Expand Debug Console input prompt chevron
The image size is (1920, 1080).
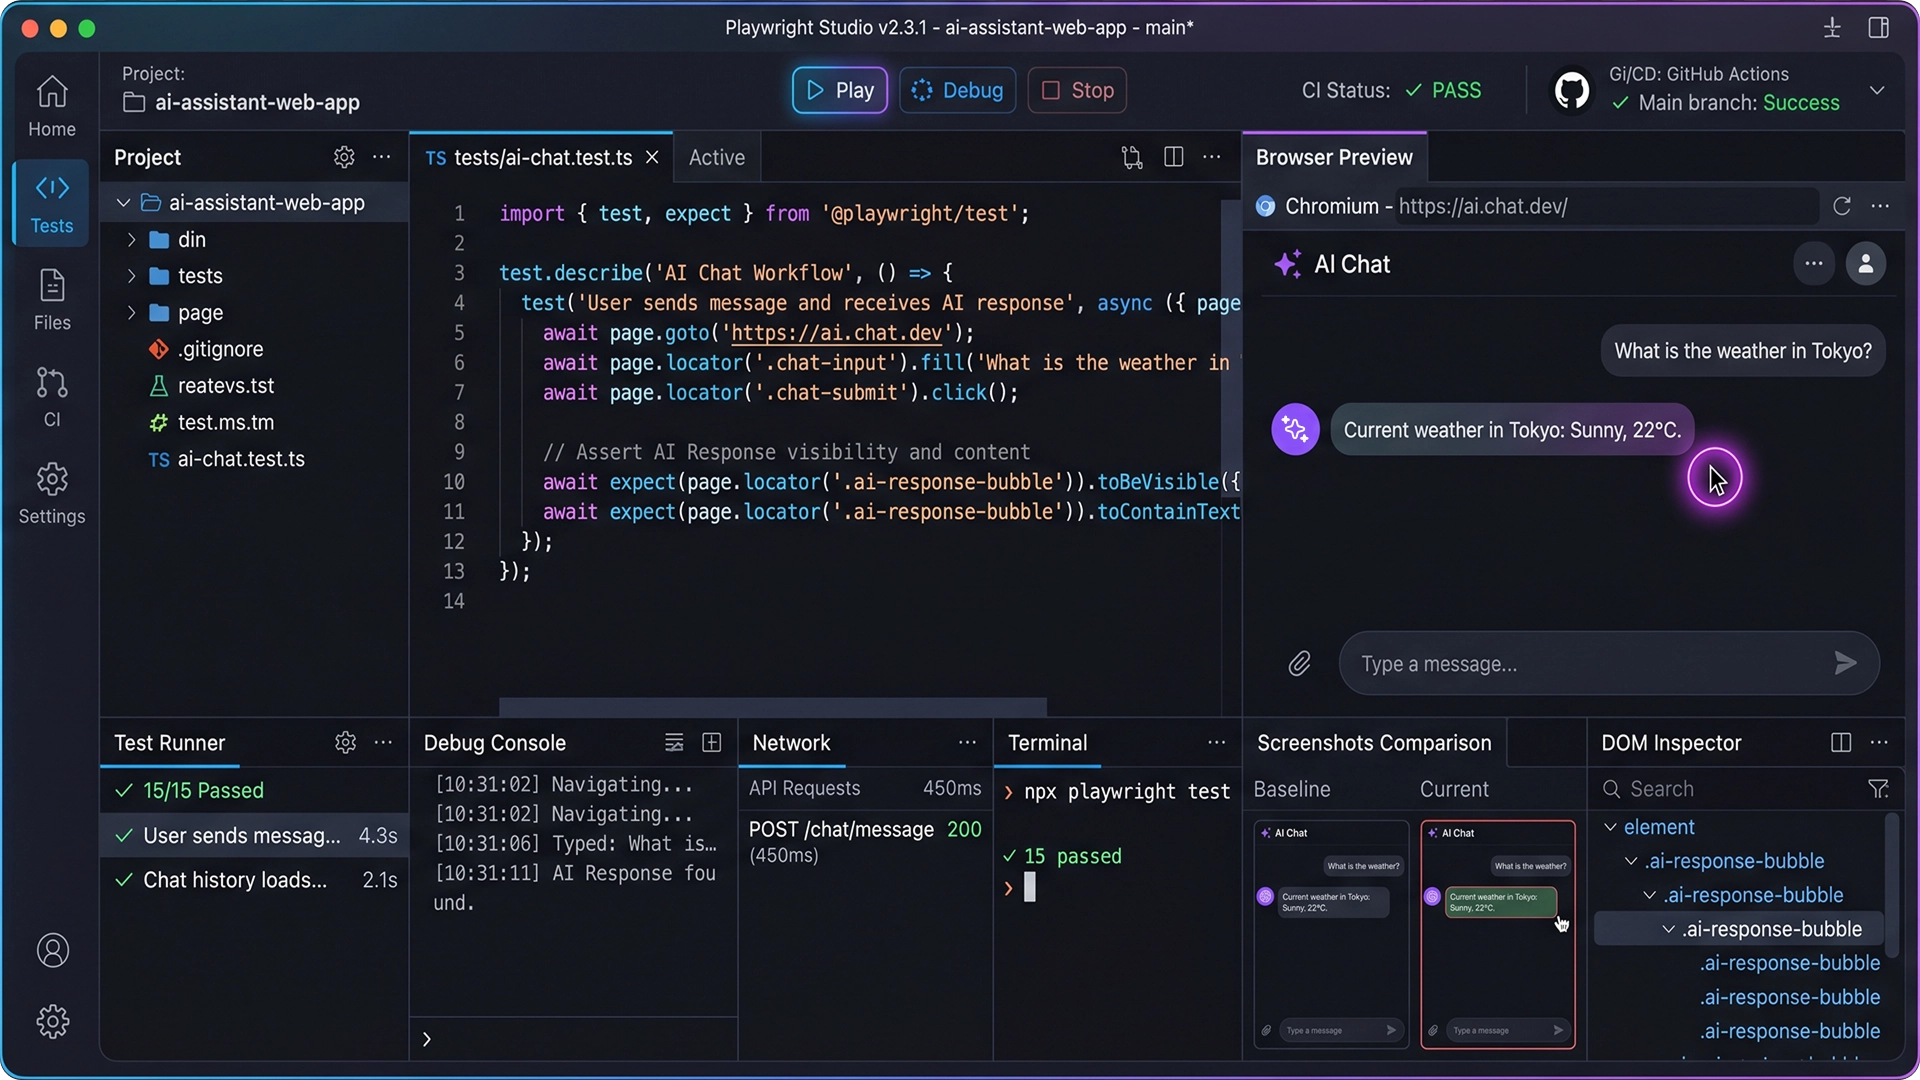(x=427, y=1039)
